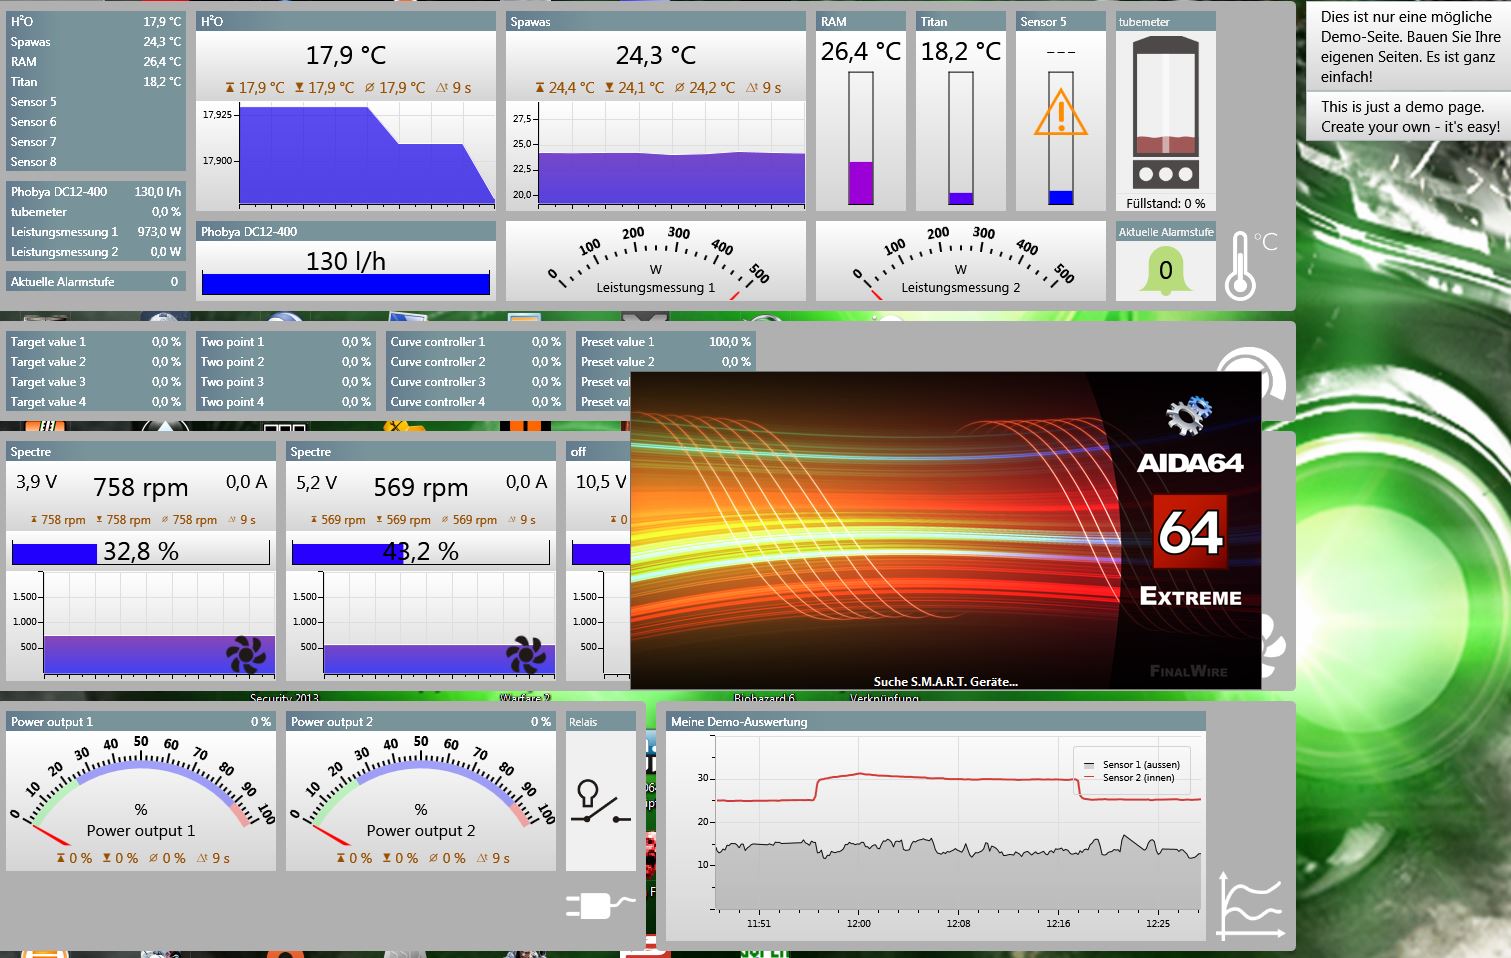Screen dimensions: 1511x958
Task: Click the Target value 1 row
Action: (x=96, y=341)
